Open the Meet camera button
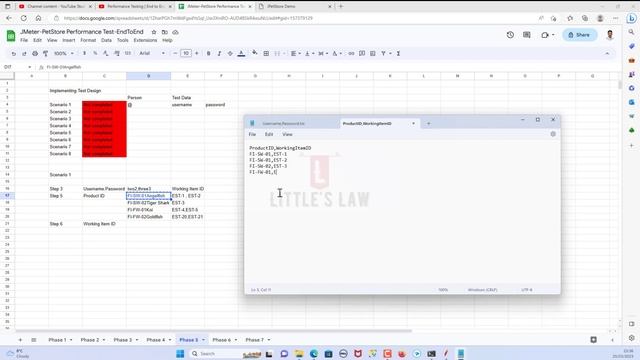 (x=547, y=35)
